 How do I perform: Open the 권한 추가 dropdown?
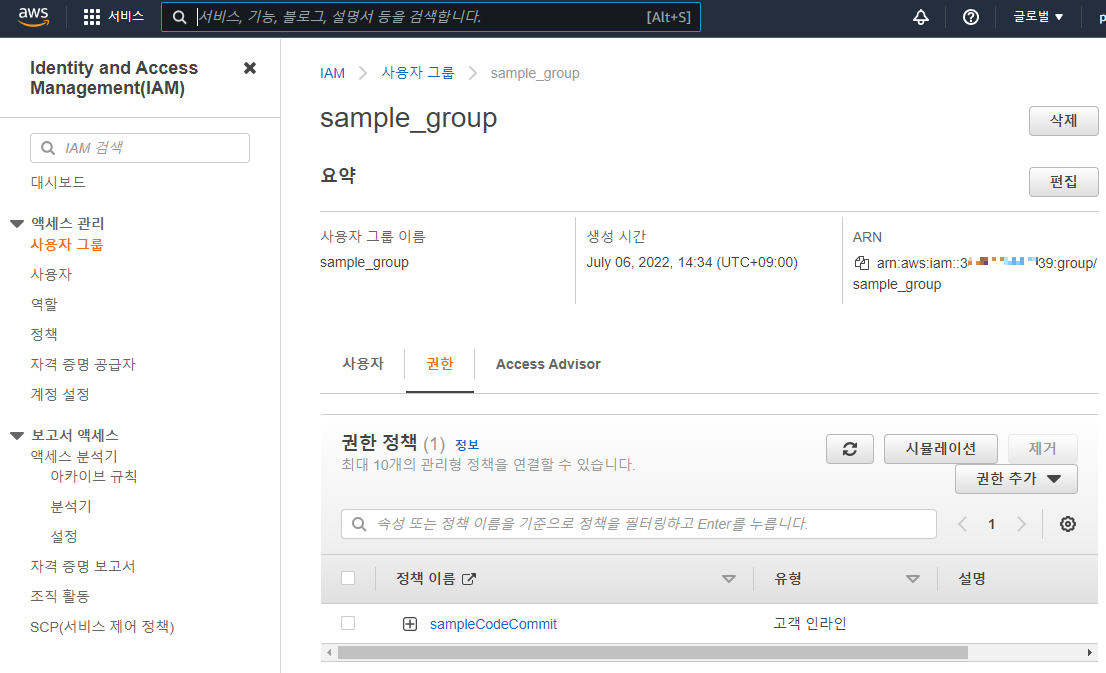(x=1016, y=479)
